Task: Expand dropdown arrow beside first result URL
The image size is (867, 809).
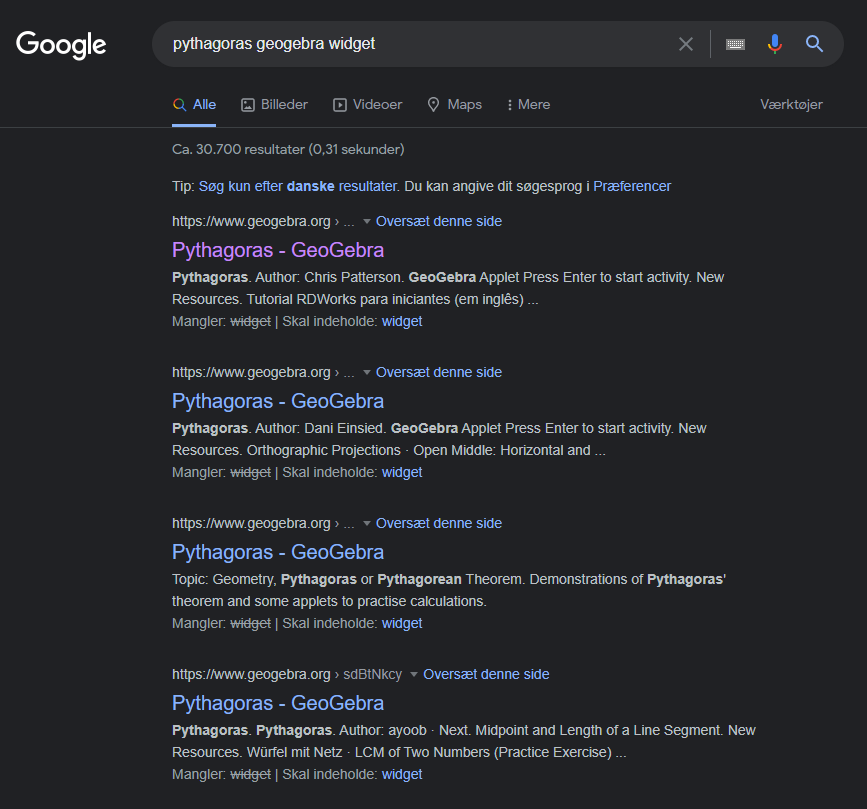Action: coord(367,221)
